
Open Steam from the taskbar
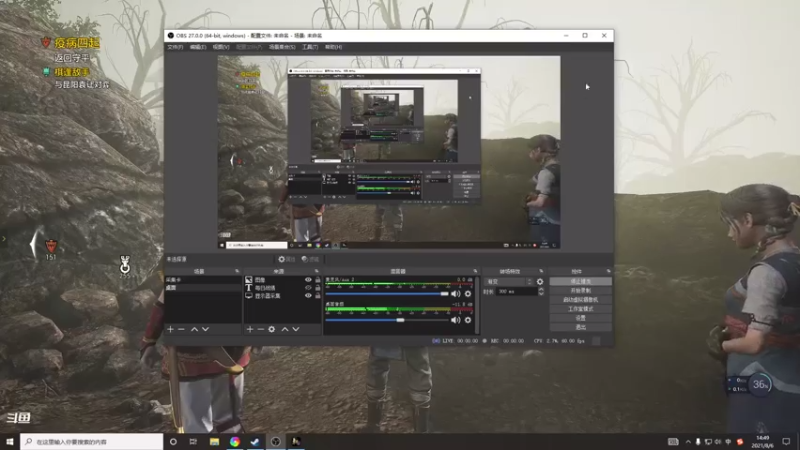click(255, 442)
